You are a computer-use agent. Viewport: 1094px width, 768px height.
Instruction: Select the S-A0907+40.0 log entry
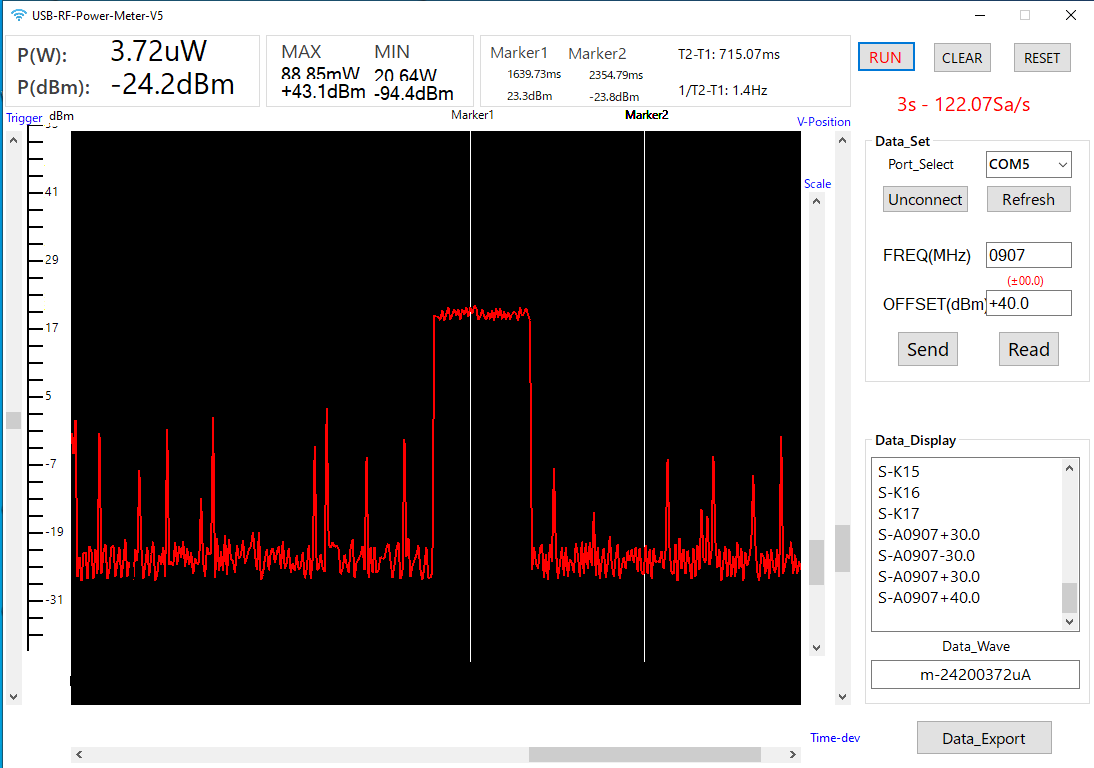pyautogui.click(x=929, y=597)
